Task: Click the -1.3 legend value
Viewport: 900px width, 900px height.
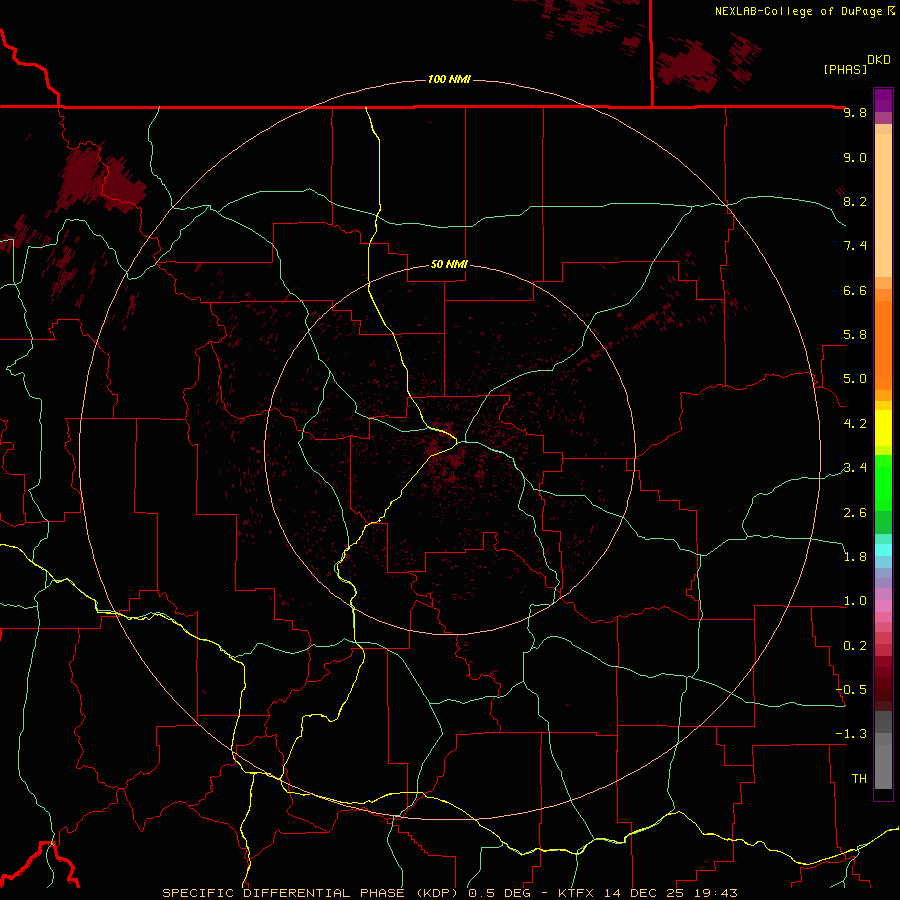Action: (851, 734)
